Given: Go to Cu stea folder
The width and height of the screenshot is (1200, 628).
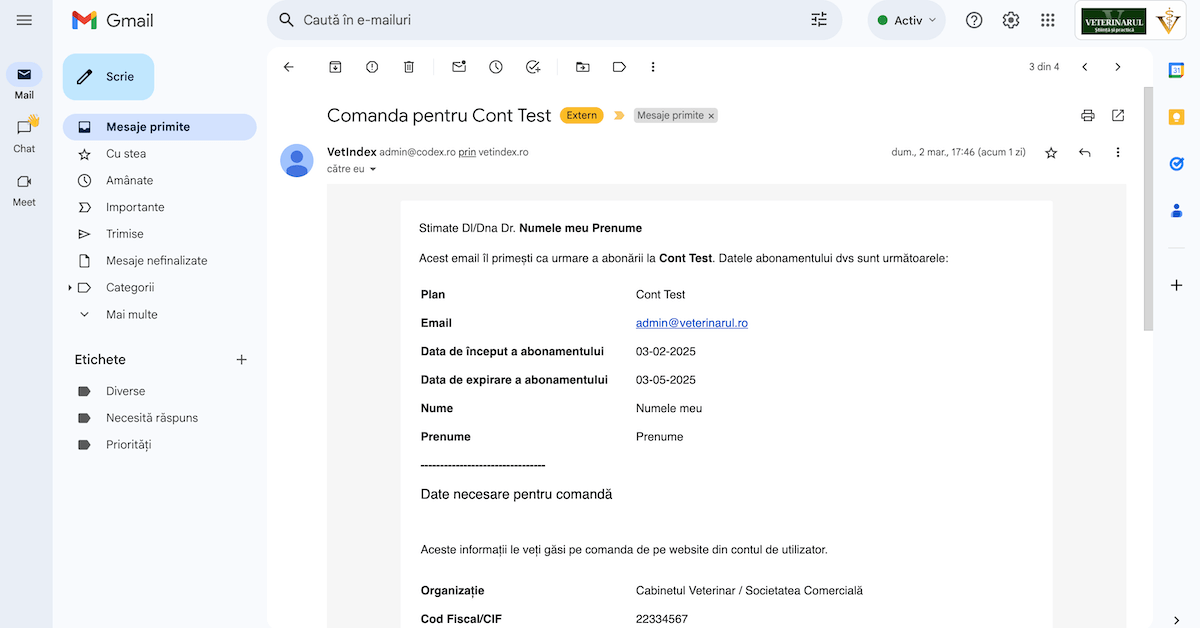Looking at the screenshot, I should coord(126,154).
